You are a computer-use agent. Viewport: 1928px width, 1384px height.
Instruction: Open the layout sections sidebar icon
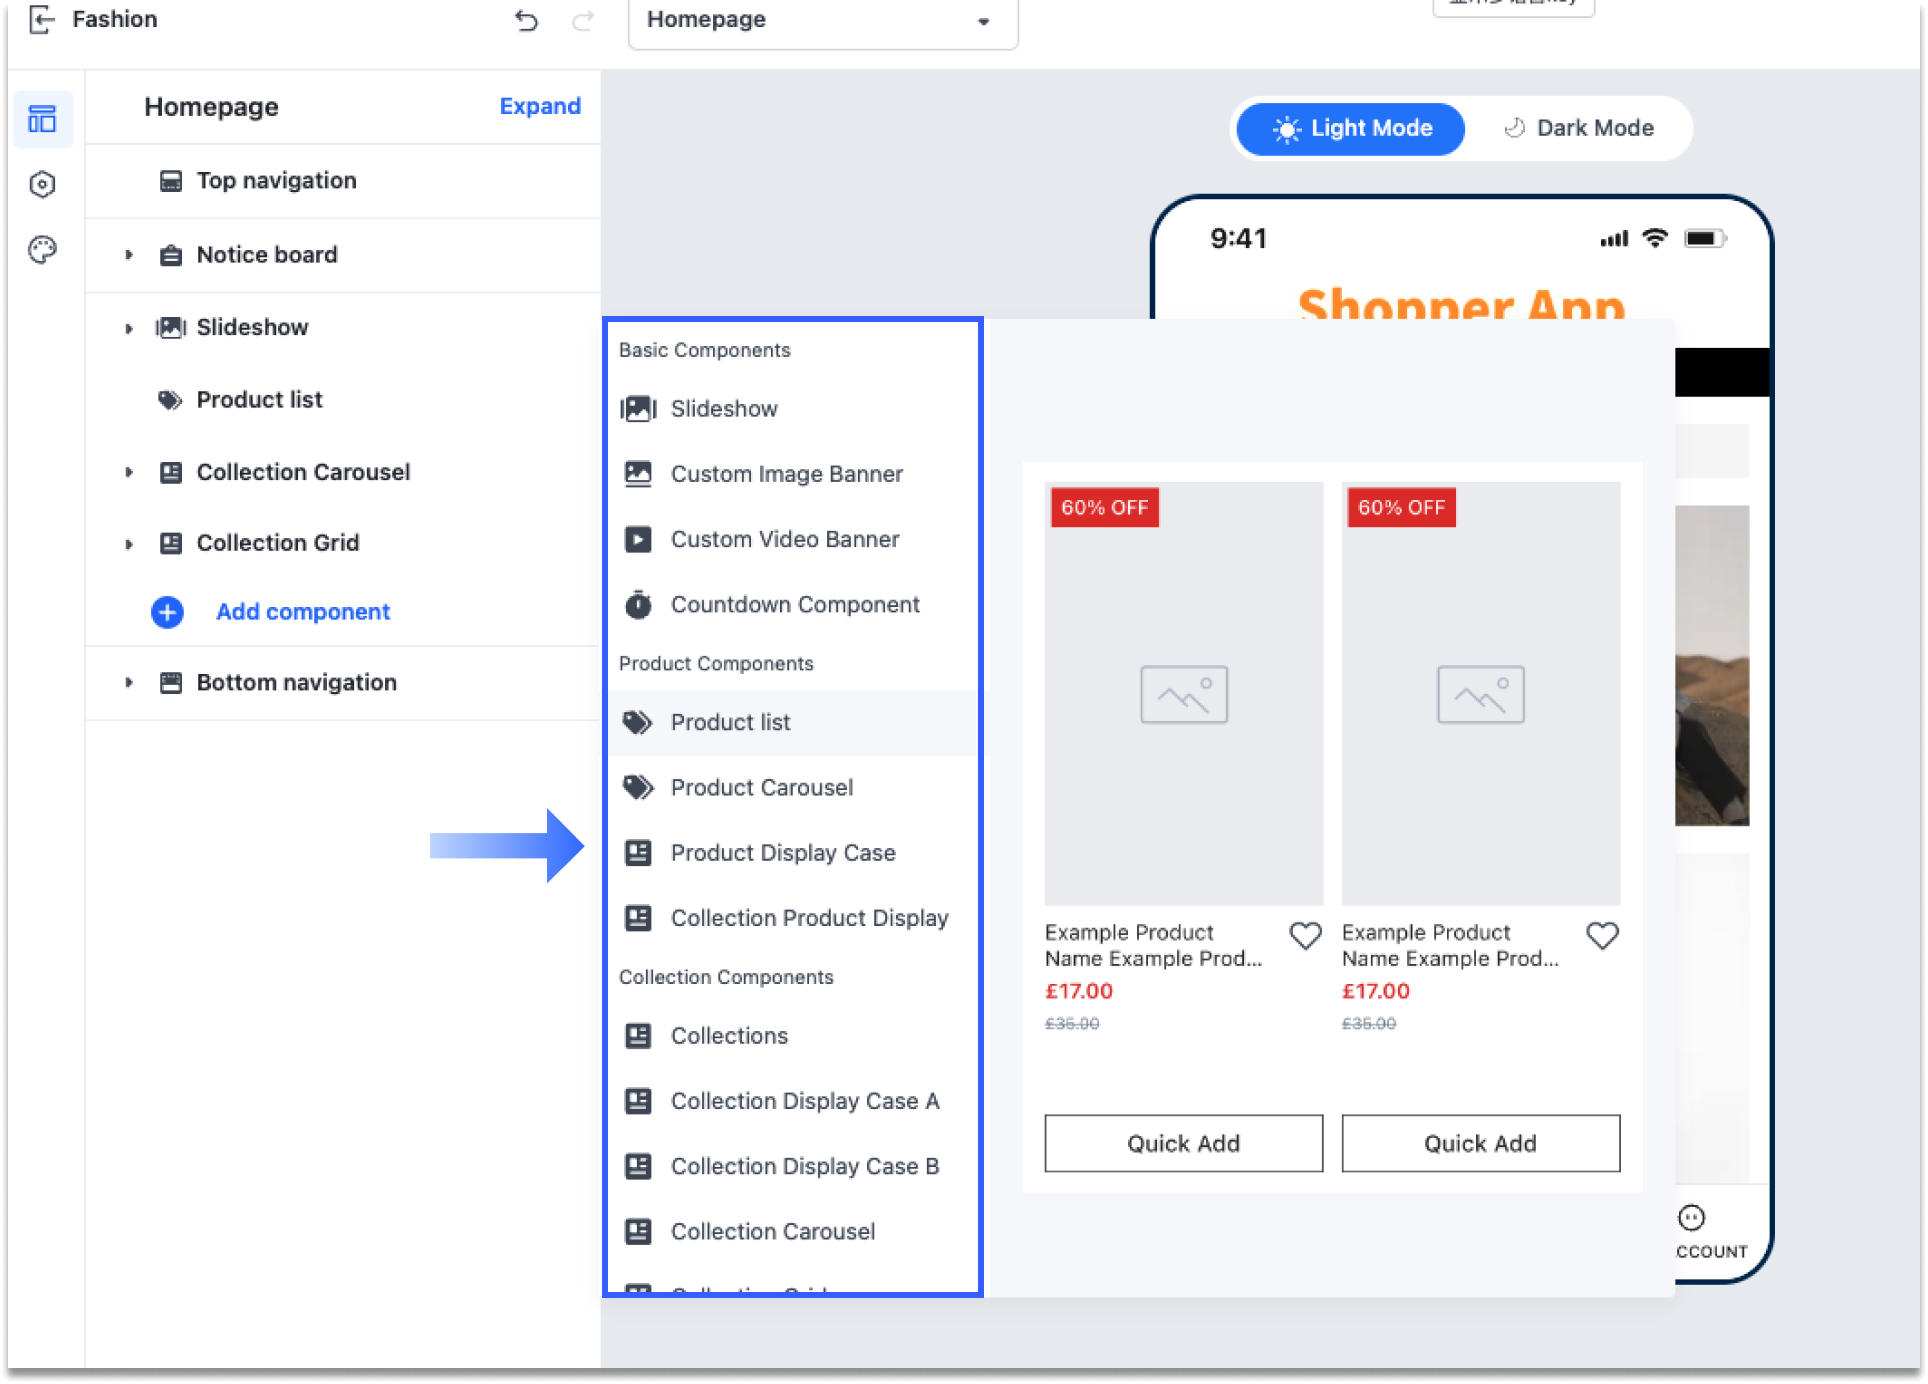point(42,119)
